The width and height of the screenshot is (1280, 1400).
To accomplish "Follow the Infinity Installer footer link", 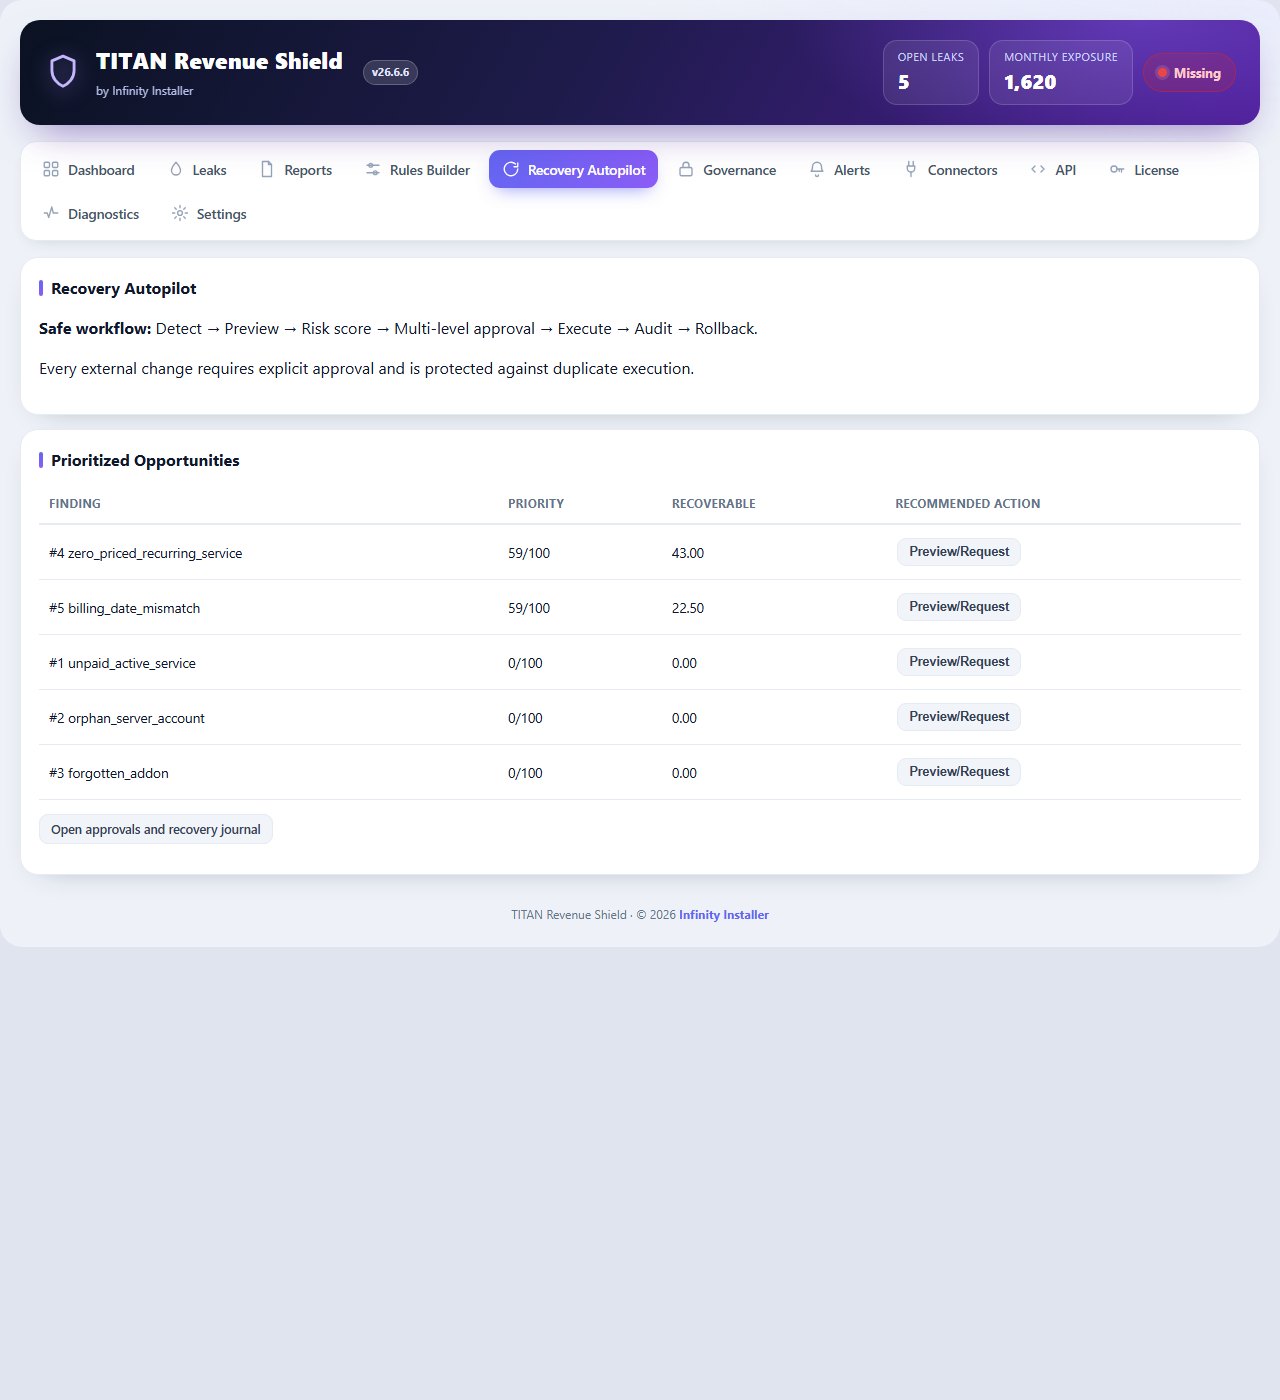I will pyautogui.click(x=724, y=915).
